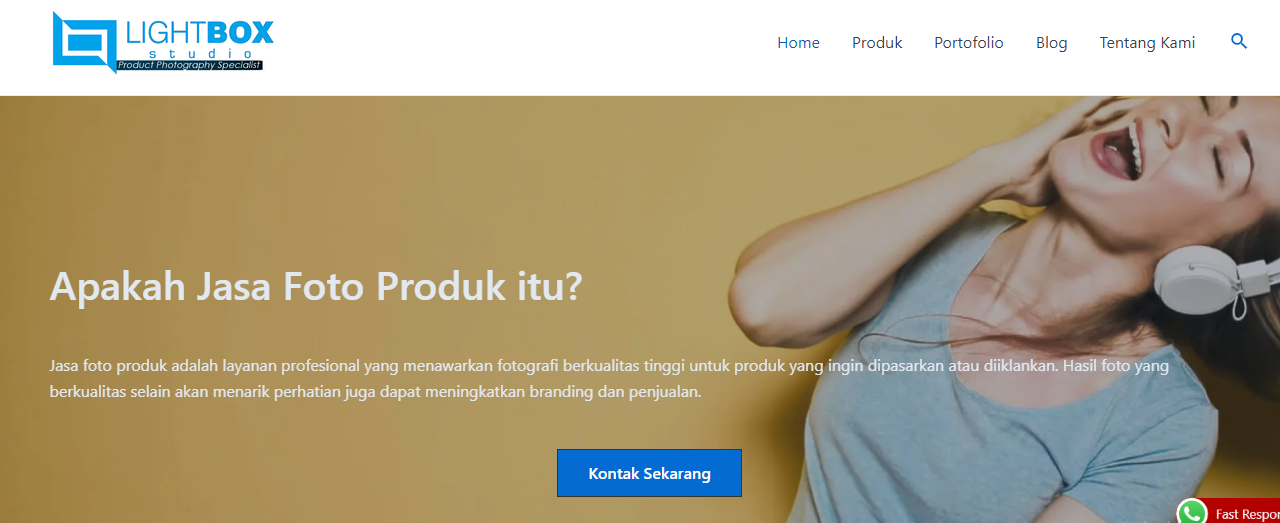Image resolution: width=1280 pixels, height=523 pixels.
Task: Open the search magnifier icon
Action: [1239, 42]
